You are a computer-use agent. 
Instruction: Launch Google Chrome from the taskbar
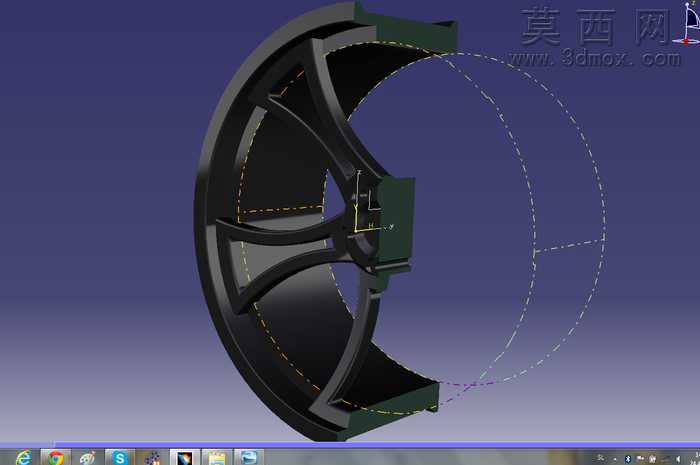pyautogui.click(x=56, y=457)
